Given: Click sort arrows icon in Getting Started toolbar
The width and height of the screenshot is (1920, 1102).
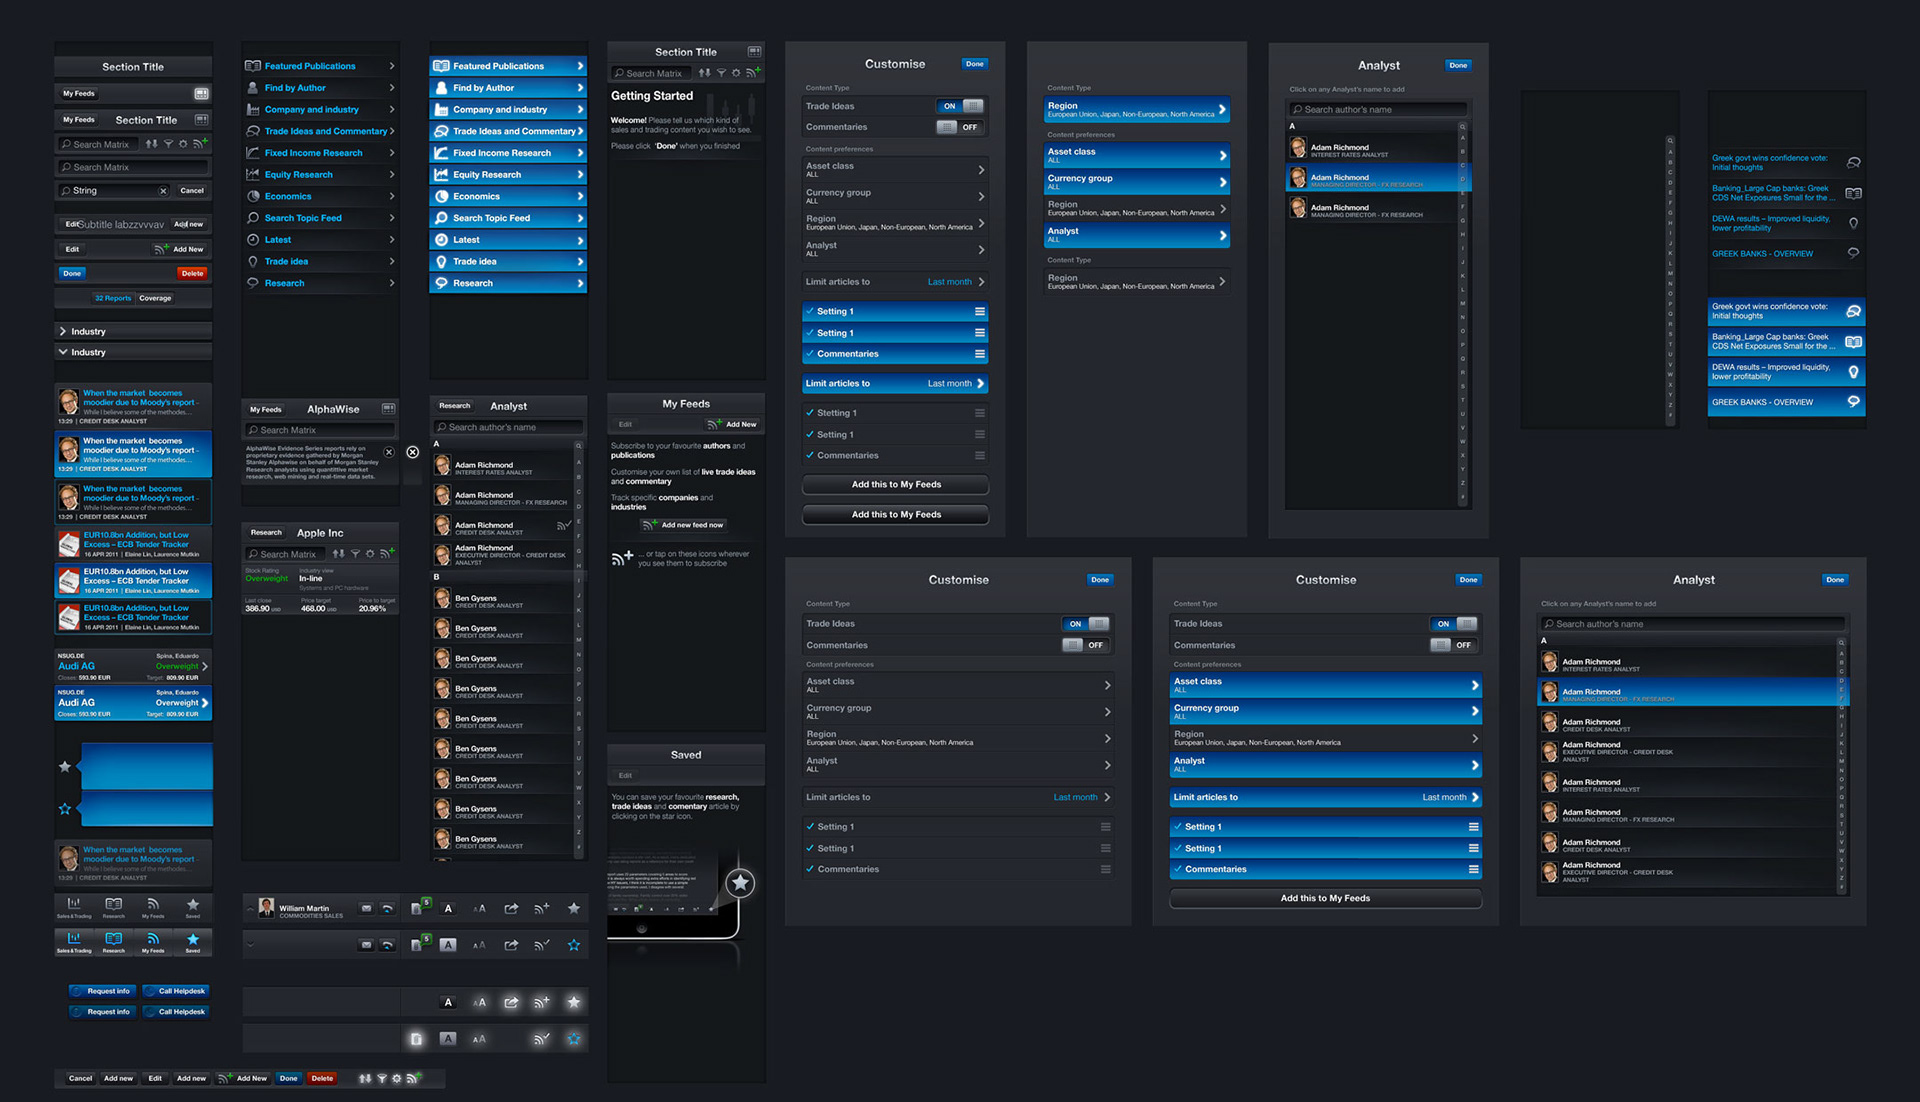Looking at the screenshot, I should (x=705, y=73).
